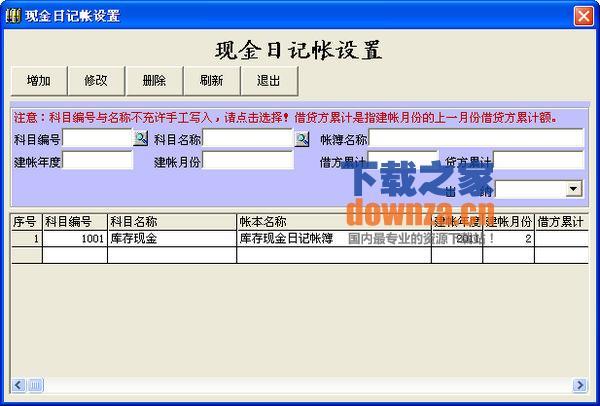
Task: Refresh the list with 刷新 button
Action: pos(212,81)
